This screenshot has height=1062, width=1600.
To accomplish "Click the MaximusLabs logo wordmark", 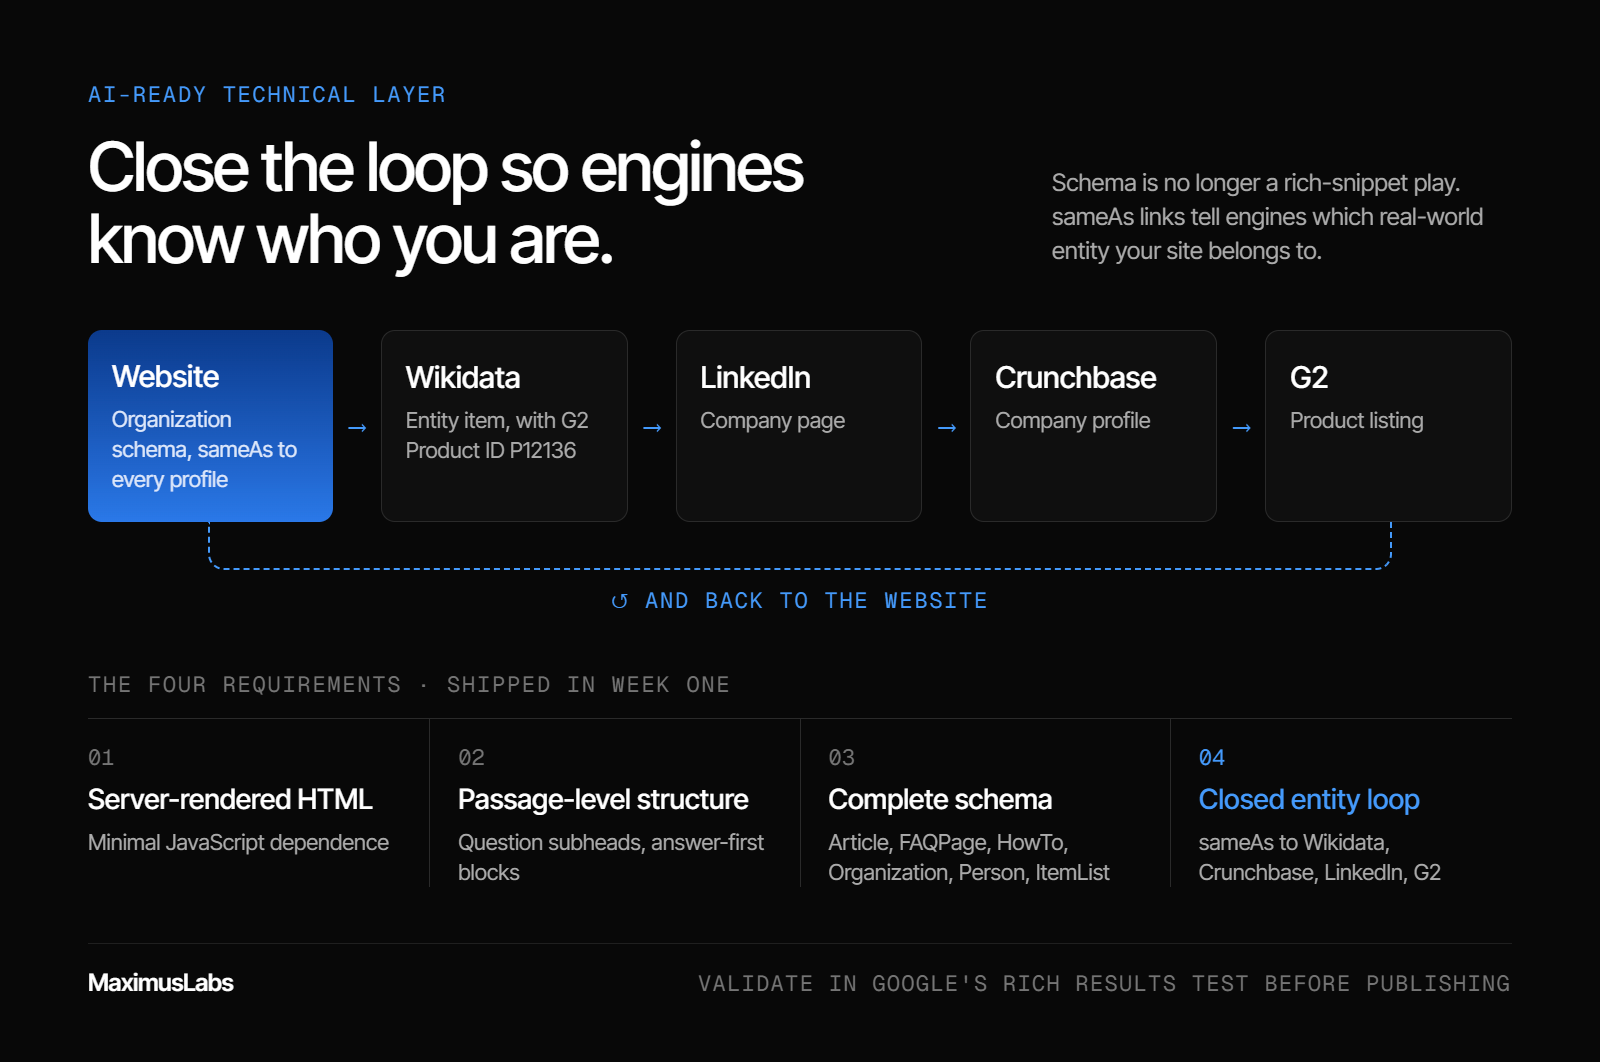I will coord(161,983).
